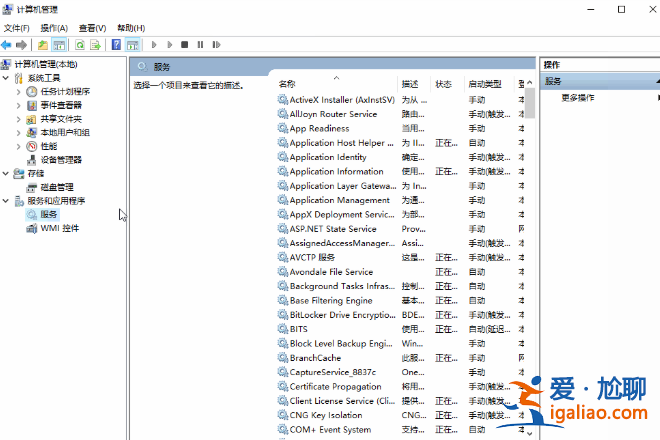Click the services list scrollbar thumb

click(530, 103)
